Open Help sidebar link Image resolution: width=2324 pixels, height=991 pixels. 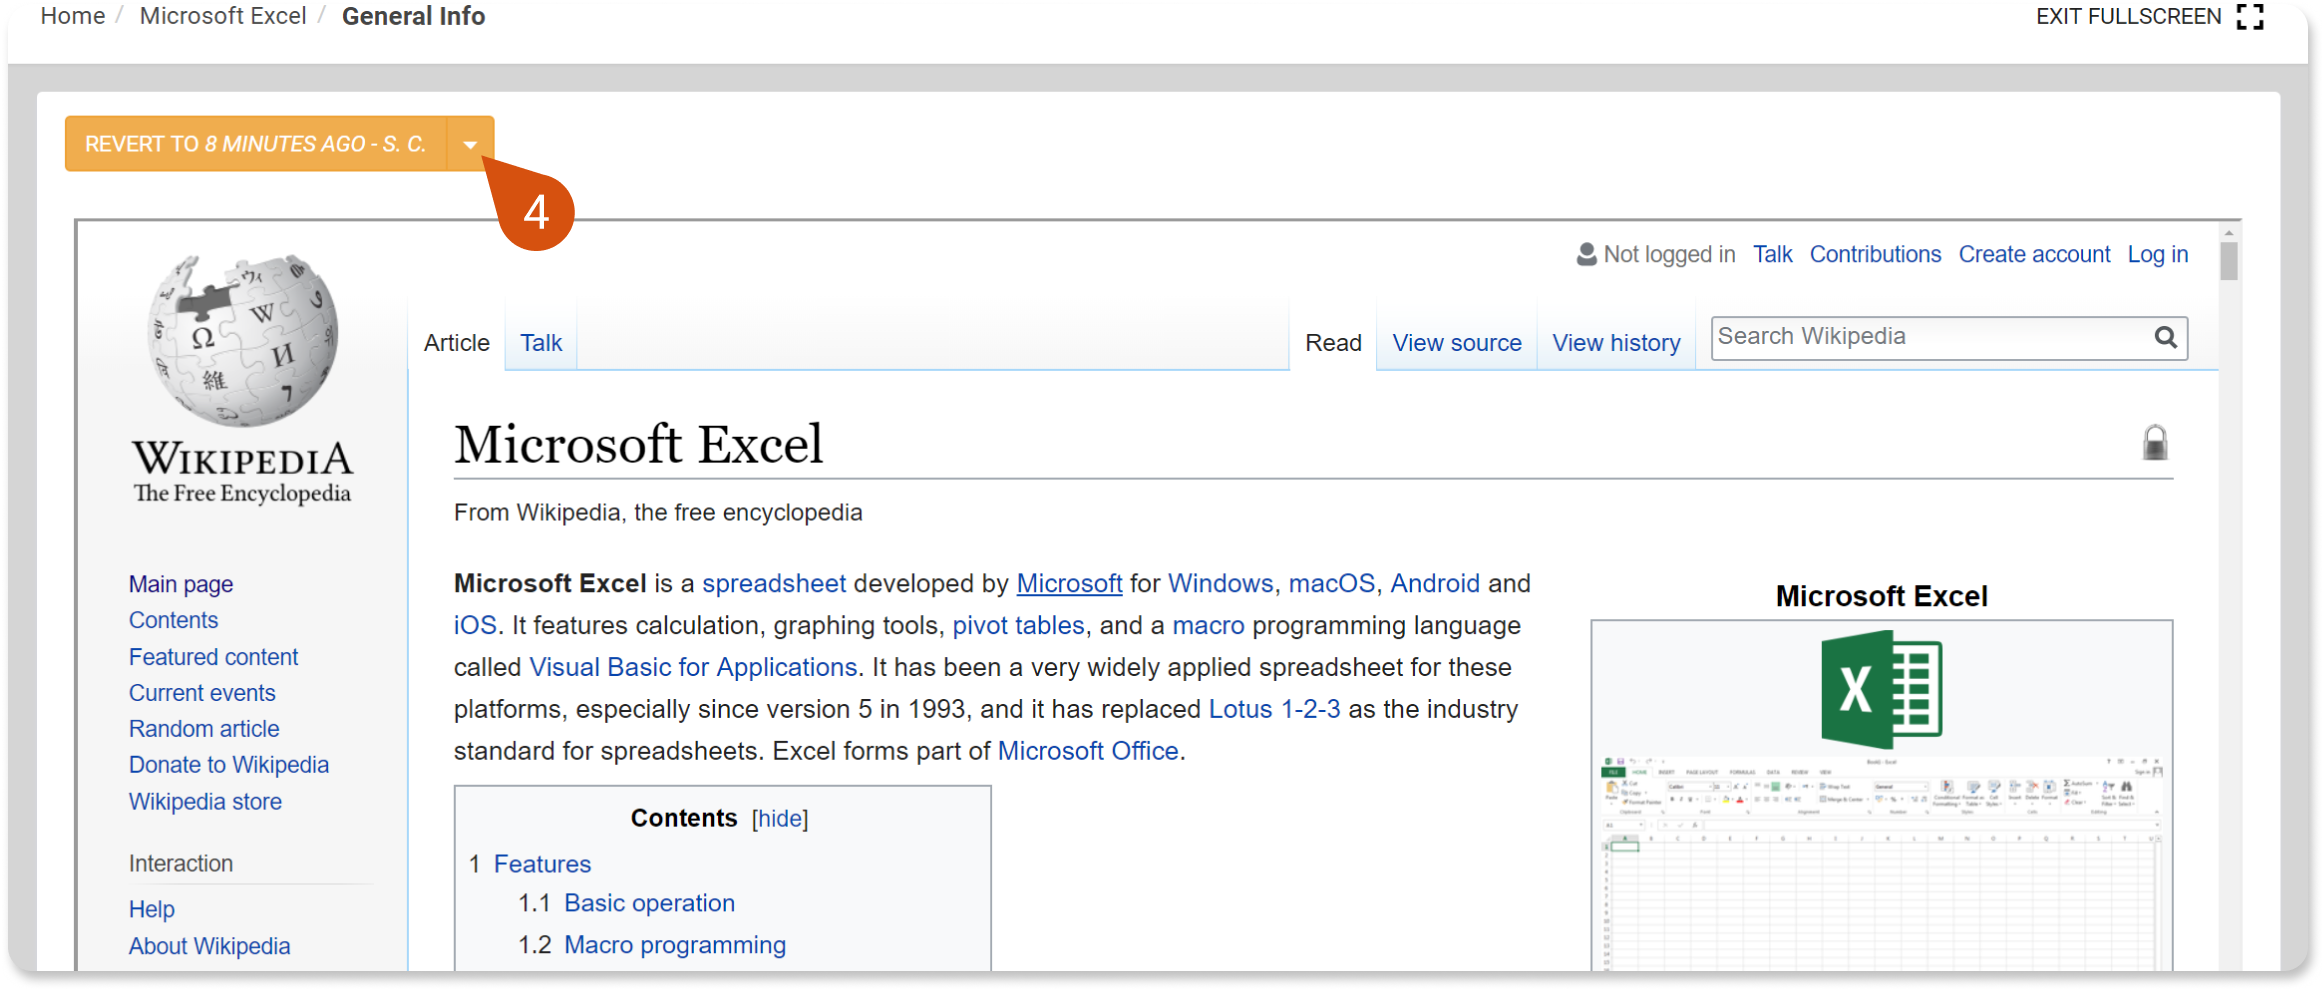(152, 910)
